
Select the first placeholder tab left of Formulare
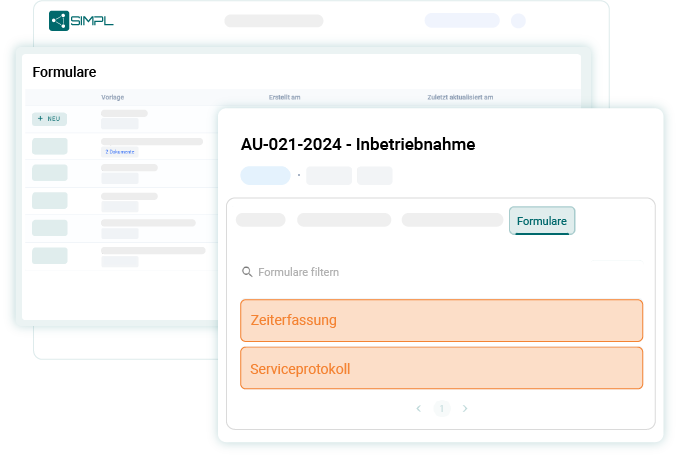tap(261, 220)
